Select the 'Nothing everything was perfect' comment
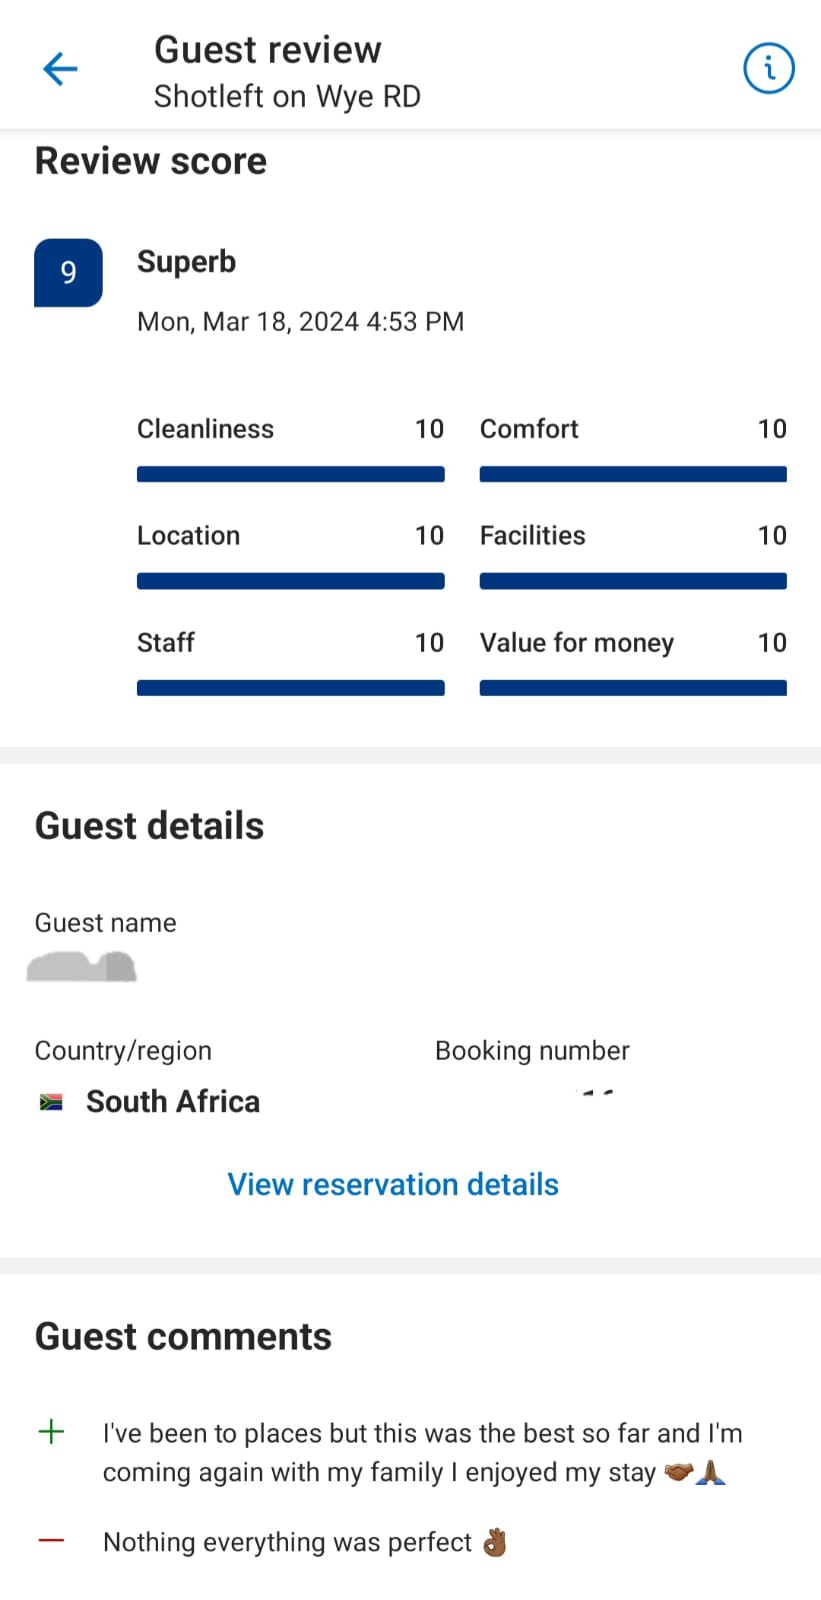The height and width of the screenshot is (1600, 821). 288,1542
